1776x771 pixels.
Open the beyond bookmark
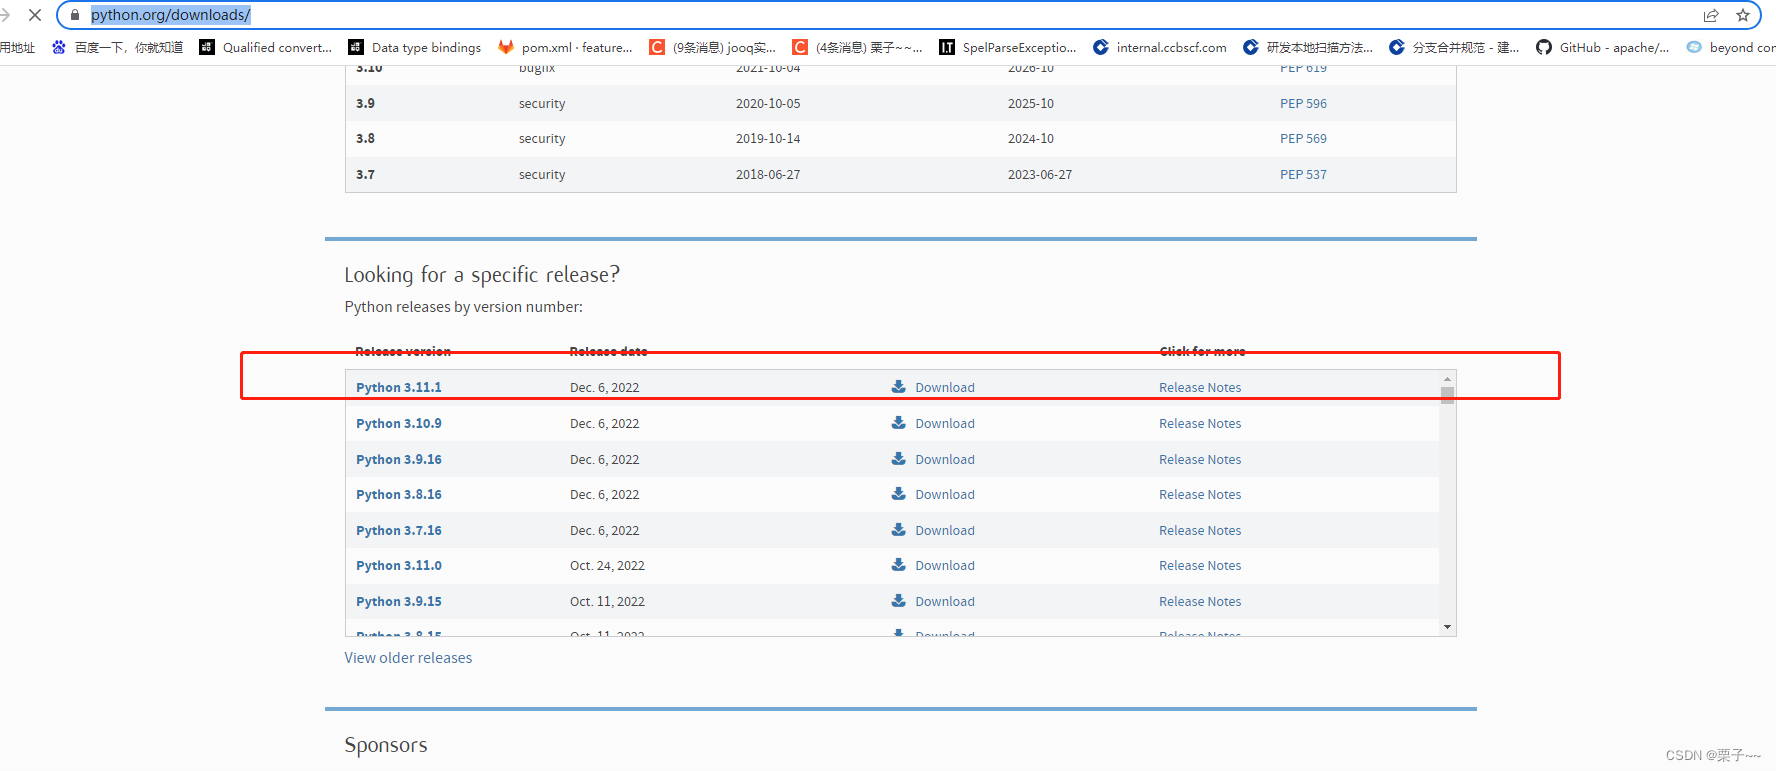point(1731,47)
